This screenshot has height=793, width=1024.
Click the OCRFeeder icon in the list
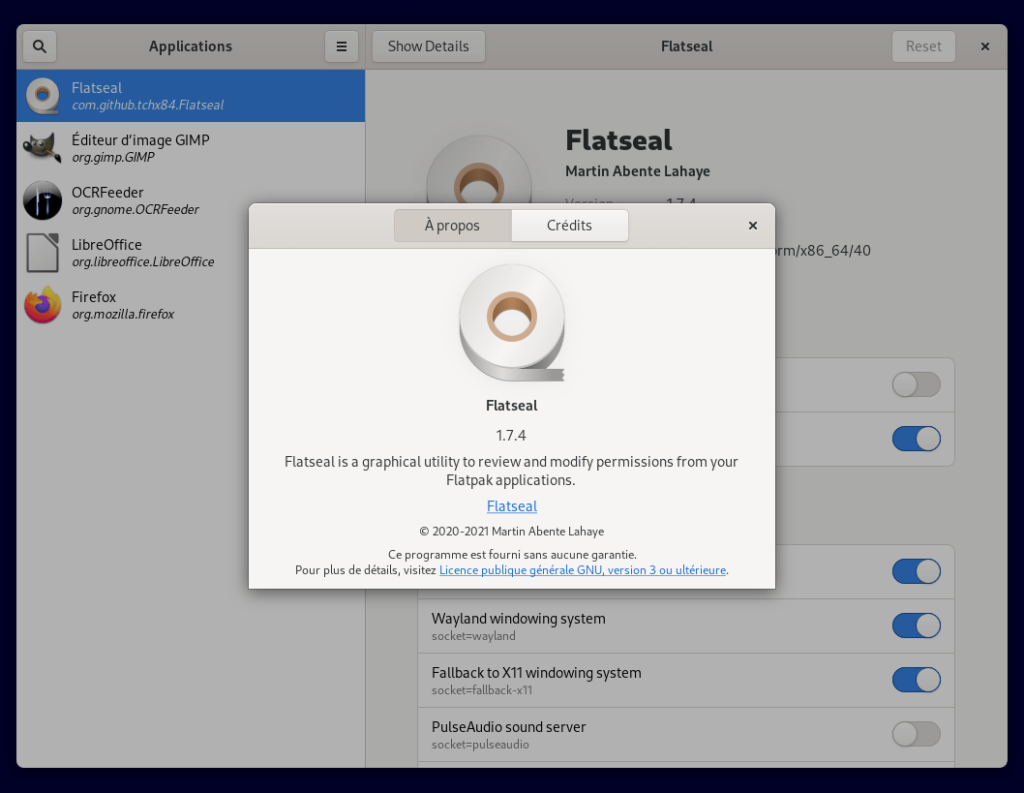(42, 201)
